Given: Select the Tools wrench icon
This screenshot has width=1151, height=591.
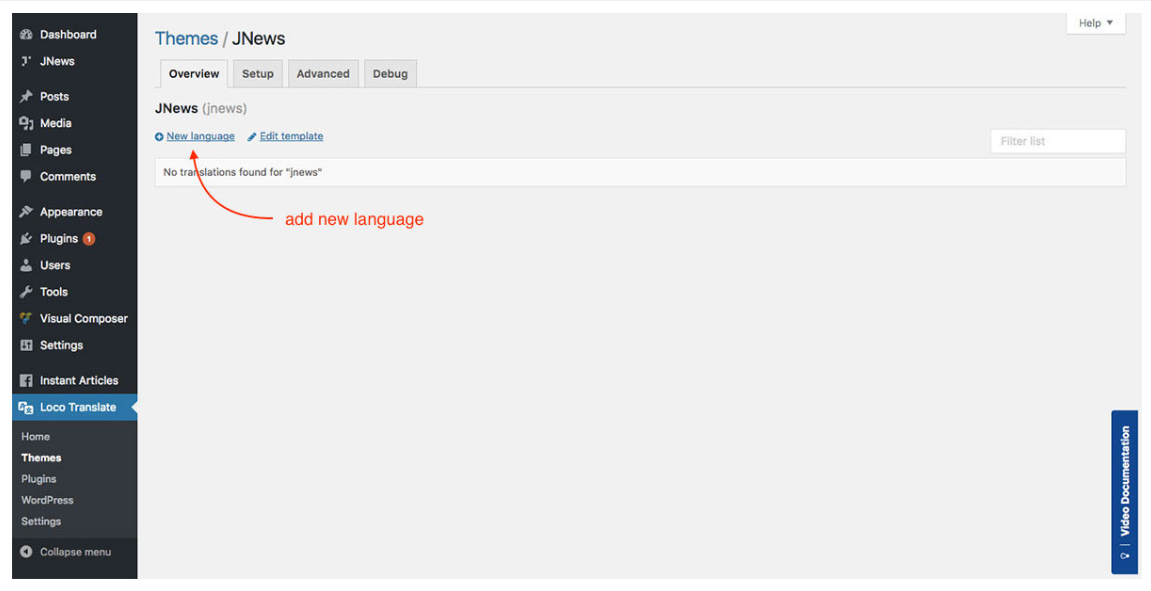Looking at the screenshot, I should (25, 291).
